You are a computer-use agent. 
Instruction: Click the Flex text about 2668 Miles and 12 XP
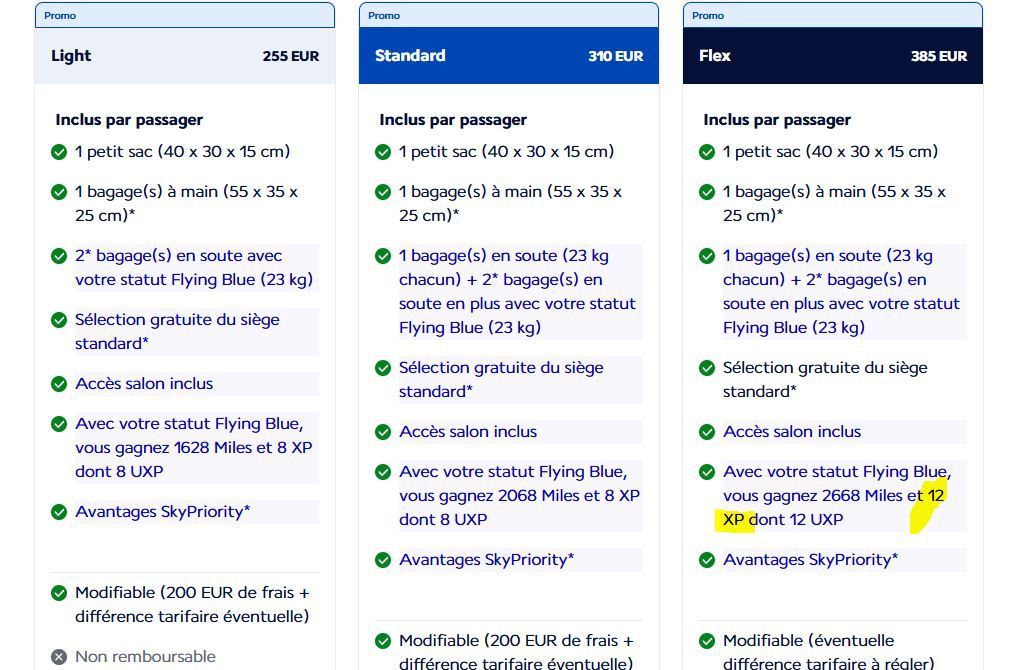tap(834, 496)
